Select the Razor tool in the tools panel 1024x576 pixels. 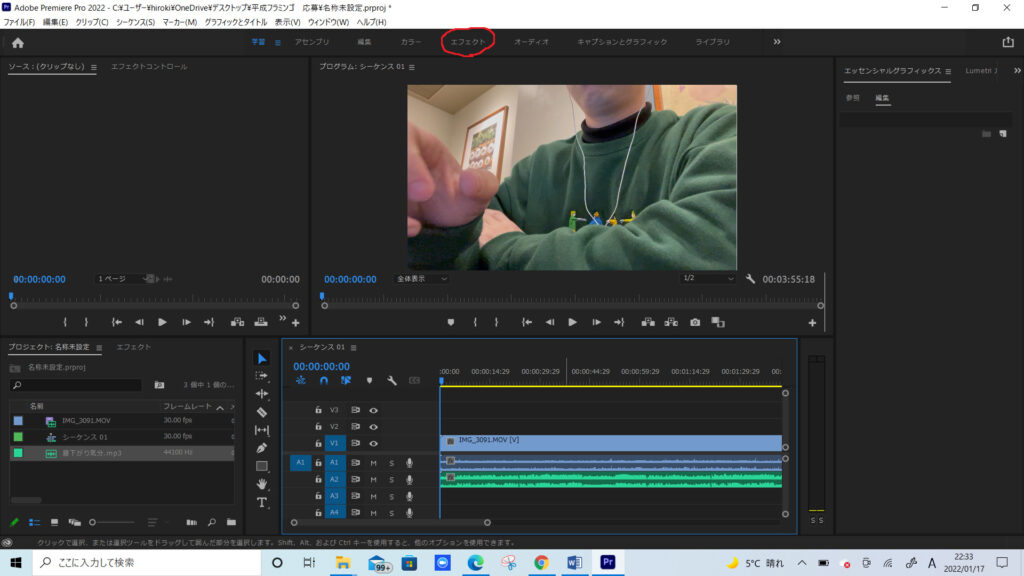coord(262,412)
